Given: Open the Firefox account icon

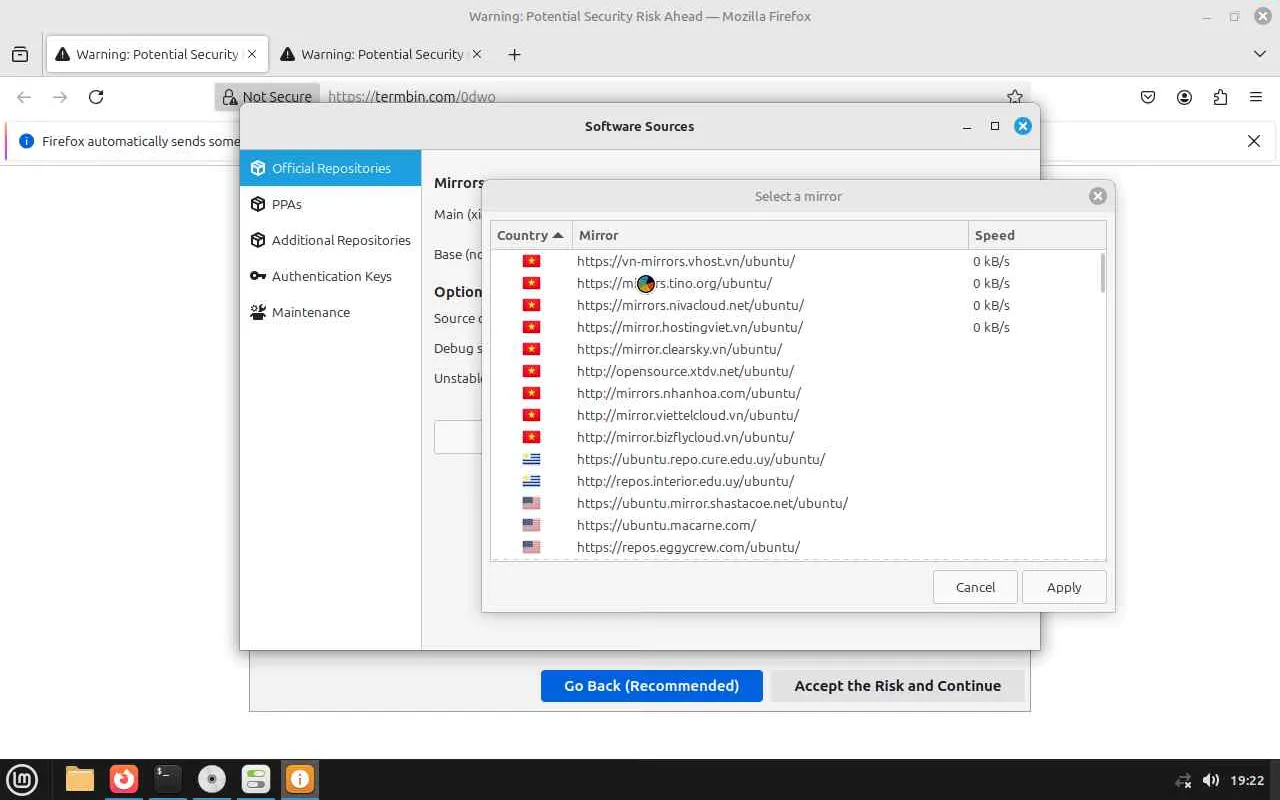Looking at the screenshot, I should pyautogui.click(x=1184, y=97).
